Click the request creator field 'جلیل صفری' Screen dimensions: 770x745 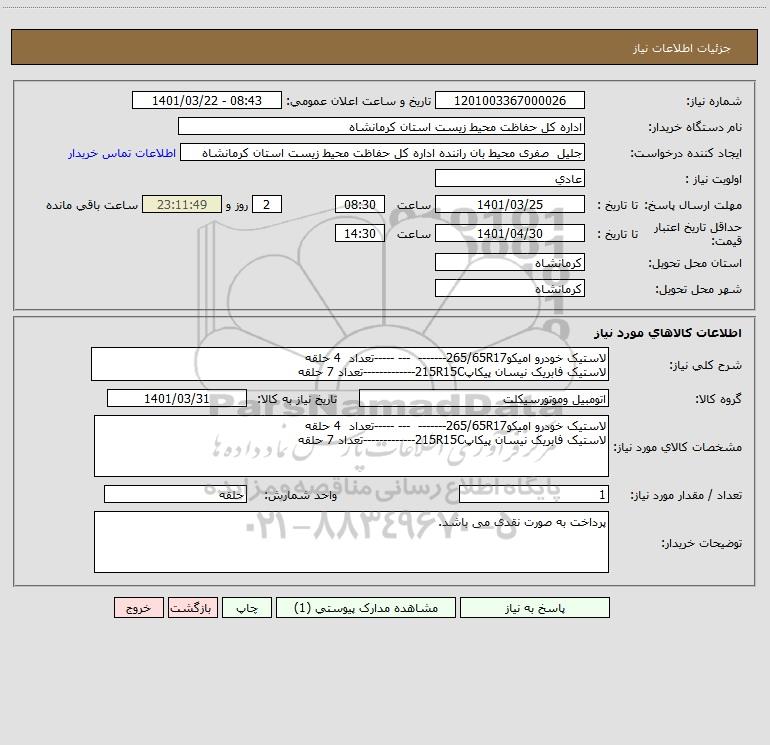[x=383, y=152]
